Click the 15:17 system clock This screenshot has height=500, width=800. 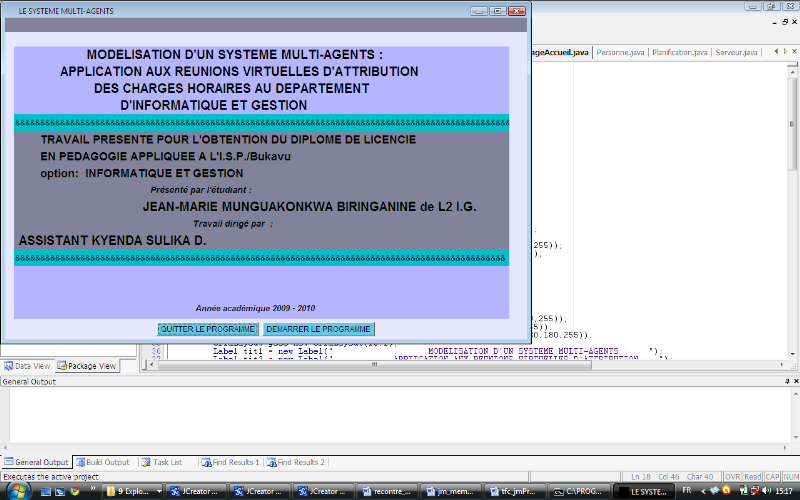click(x=783, y=491)
